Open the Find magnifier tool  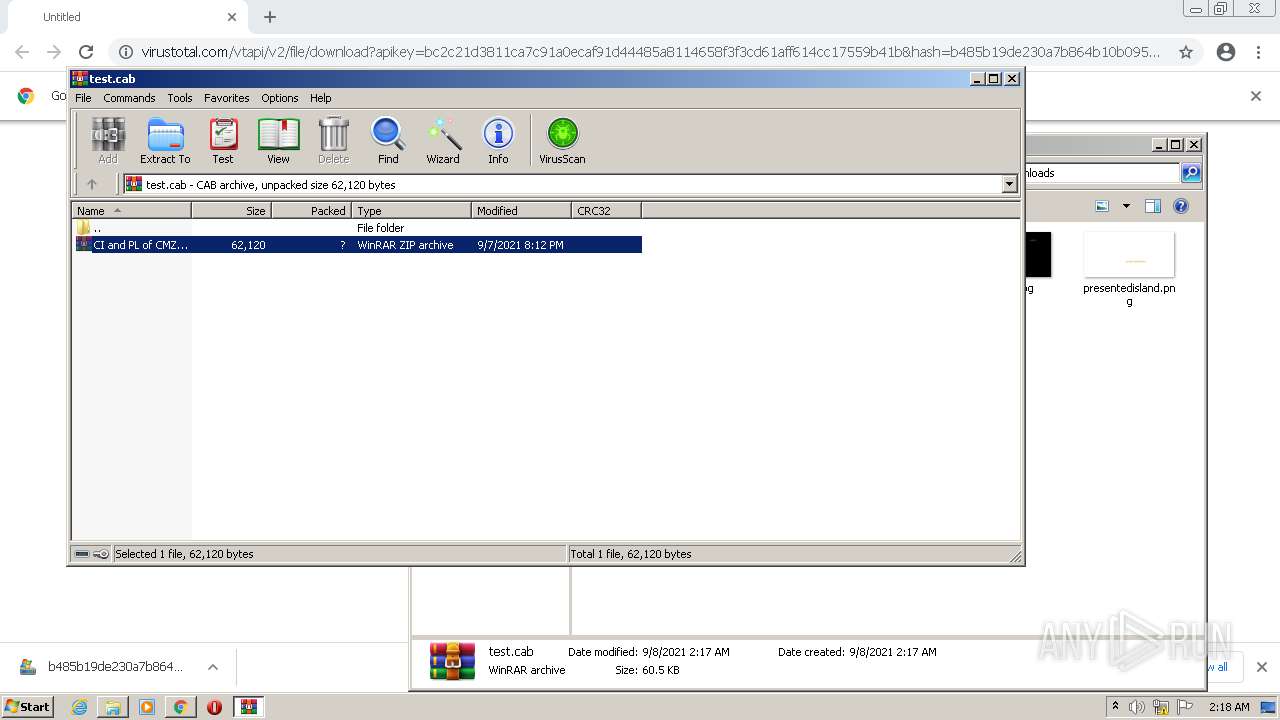(x=388, y=141)
